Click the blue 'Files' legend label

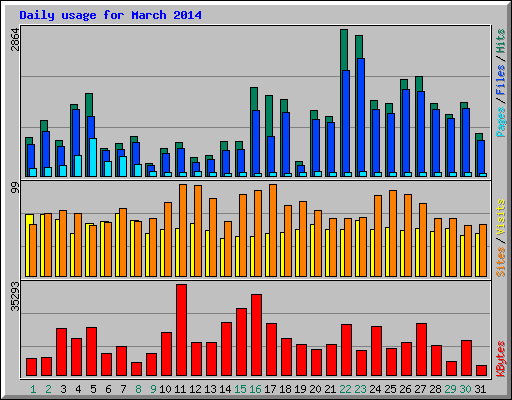[501, 80]
